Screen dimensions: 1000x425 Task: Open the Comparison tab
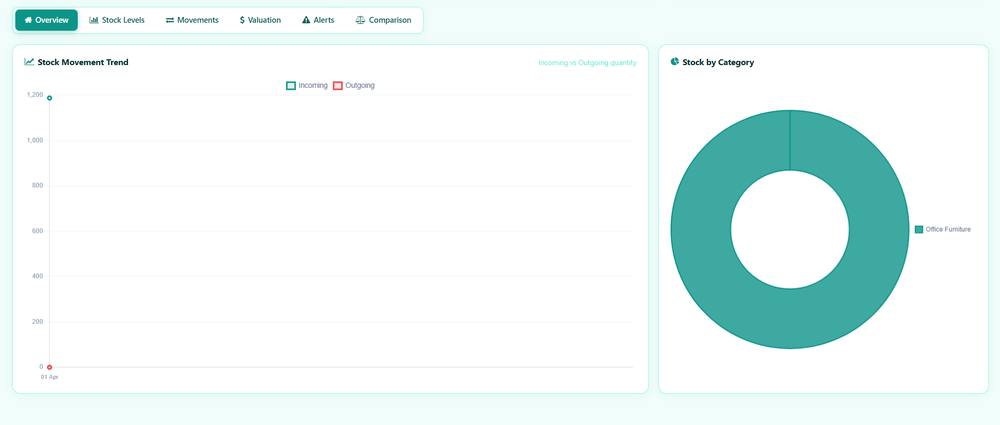pos(383,20)
